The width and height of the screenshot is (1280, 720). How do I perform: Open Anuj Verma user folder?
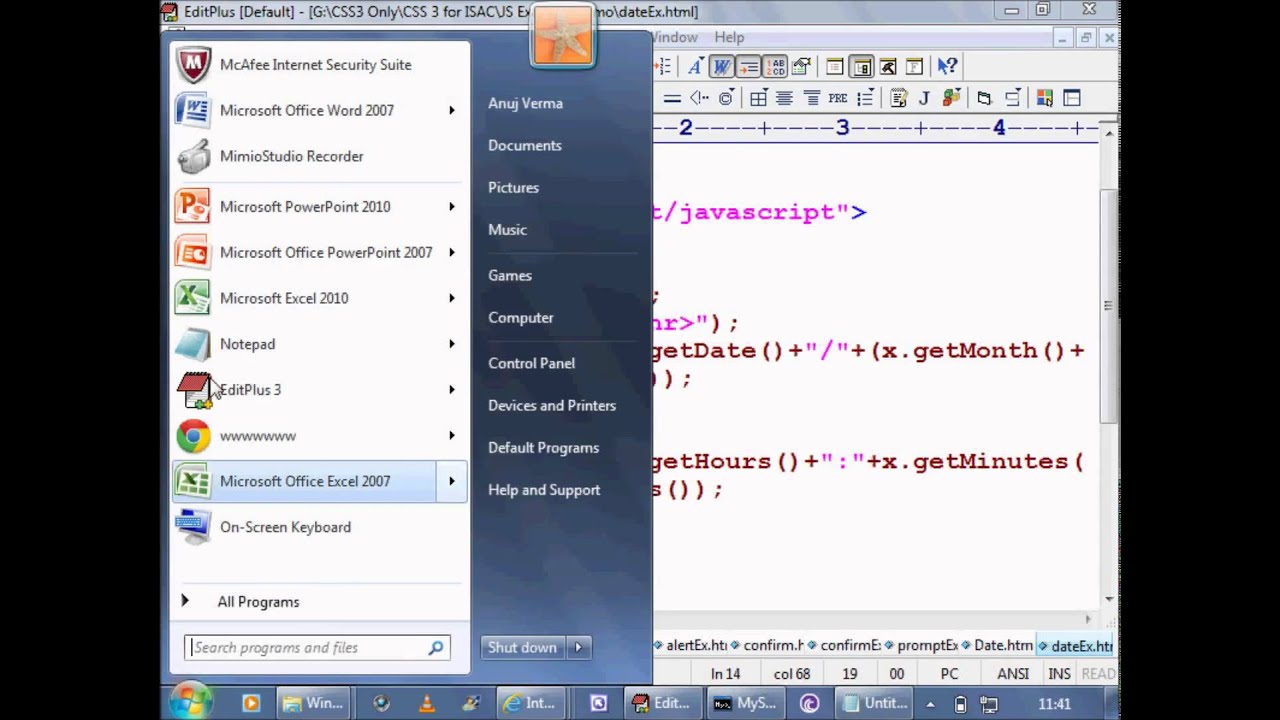pos(525,104)
